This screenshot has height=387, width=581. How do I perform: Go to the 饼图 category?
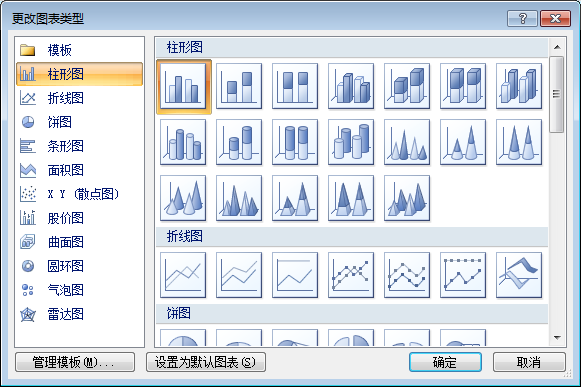pos(79,122)
